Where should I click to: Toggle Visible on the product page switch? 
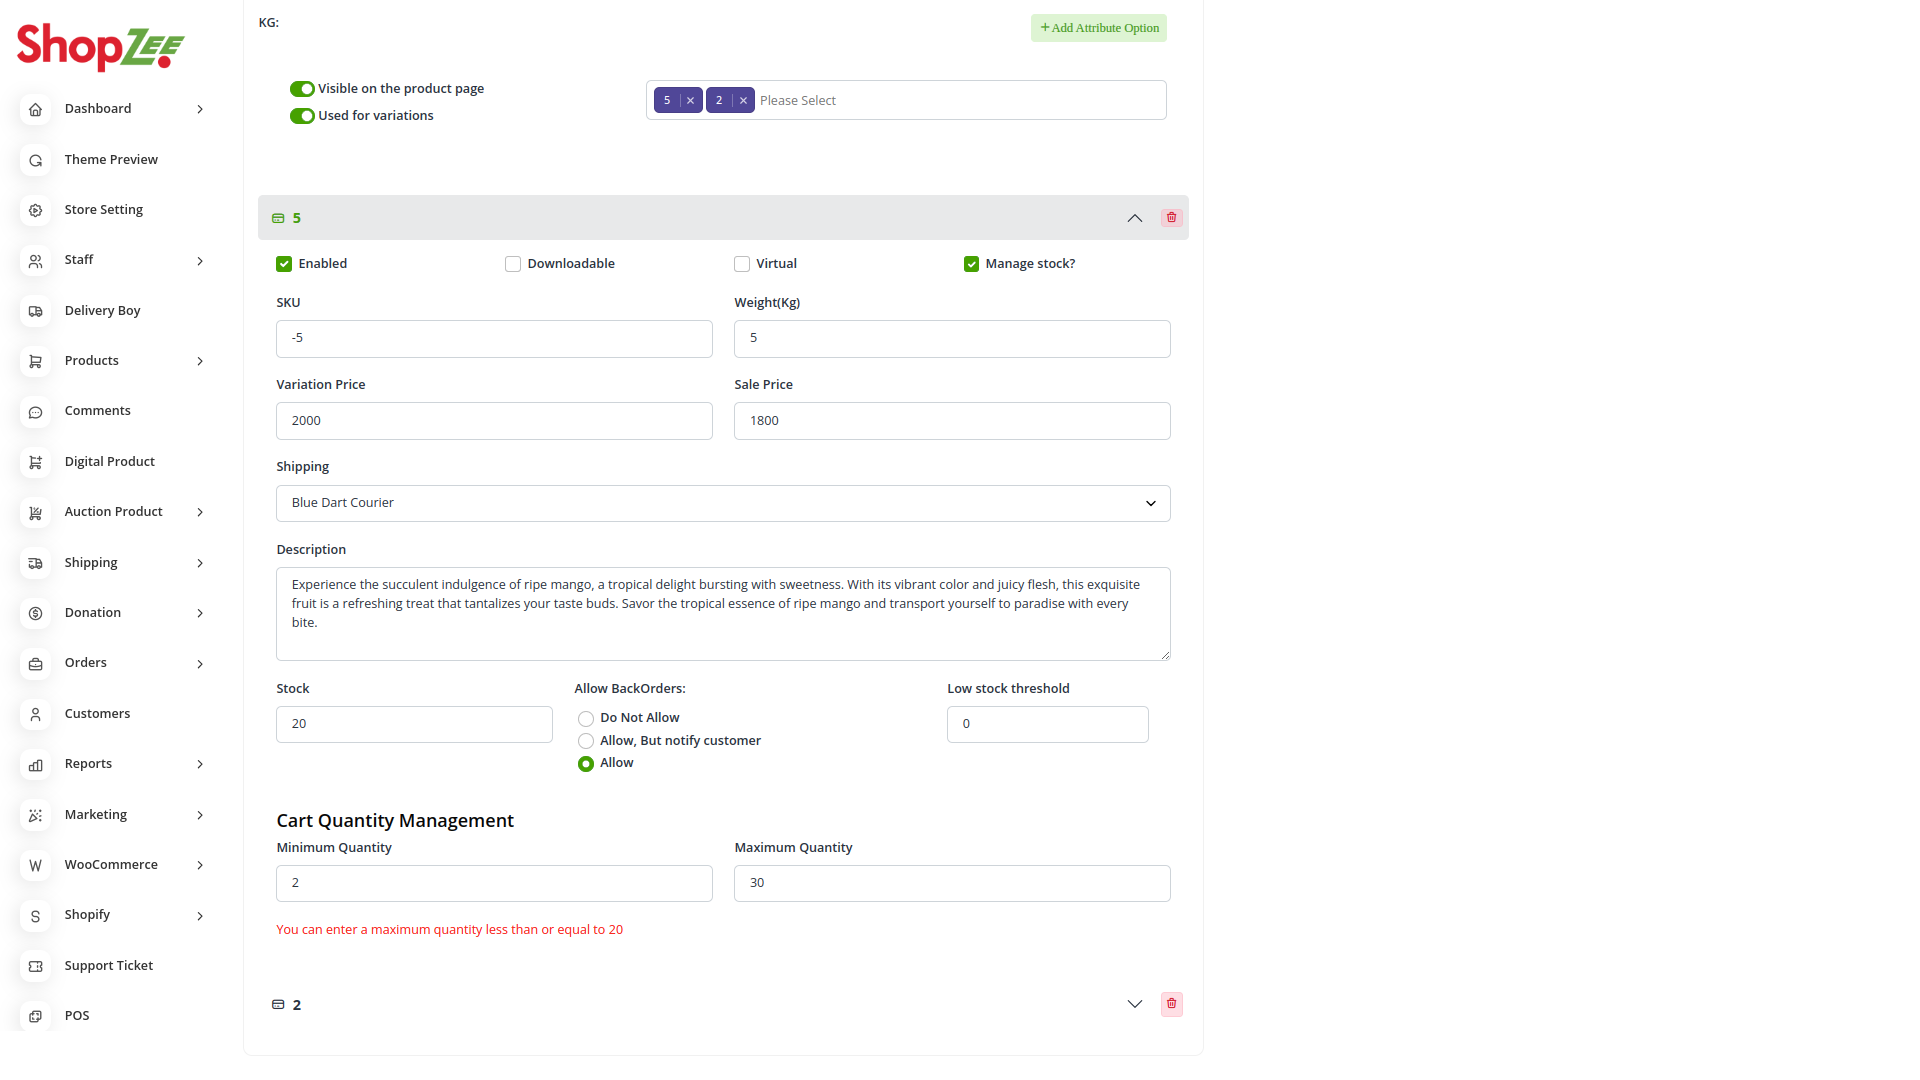(x=302, y=89)
